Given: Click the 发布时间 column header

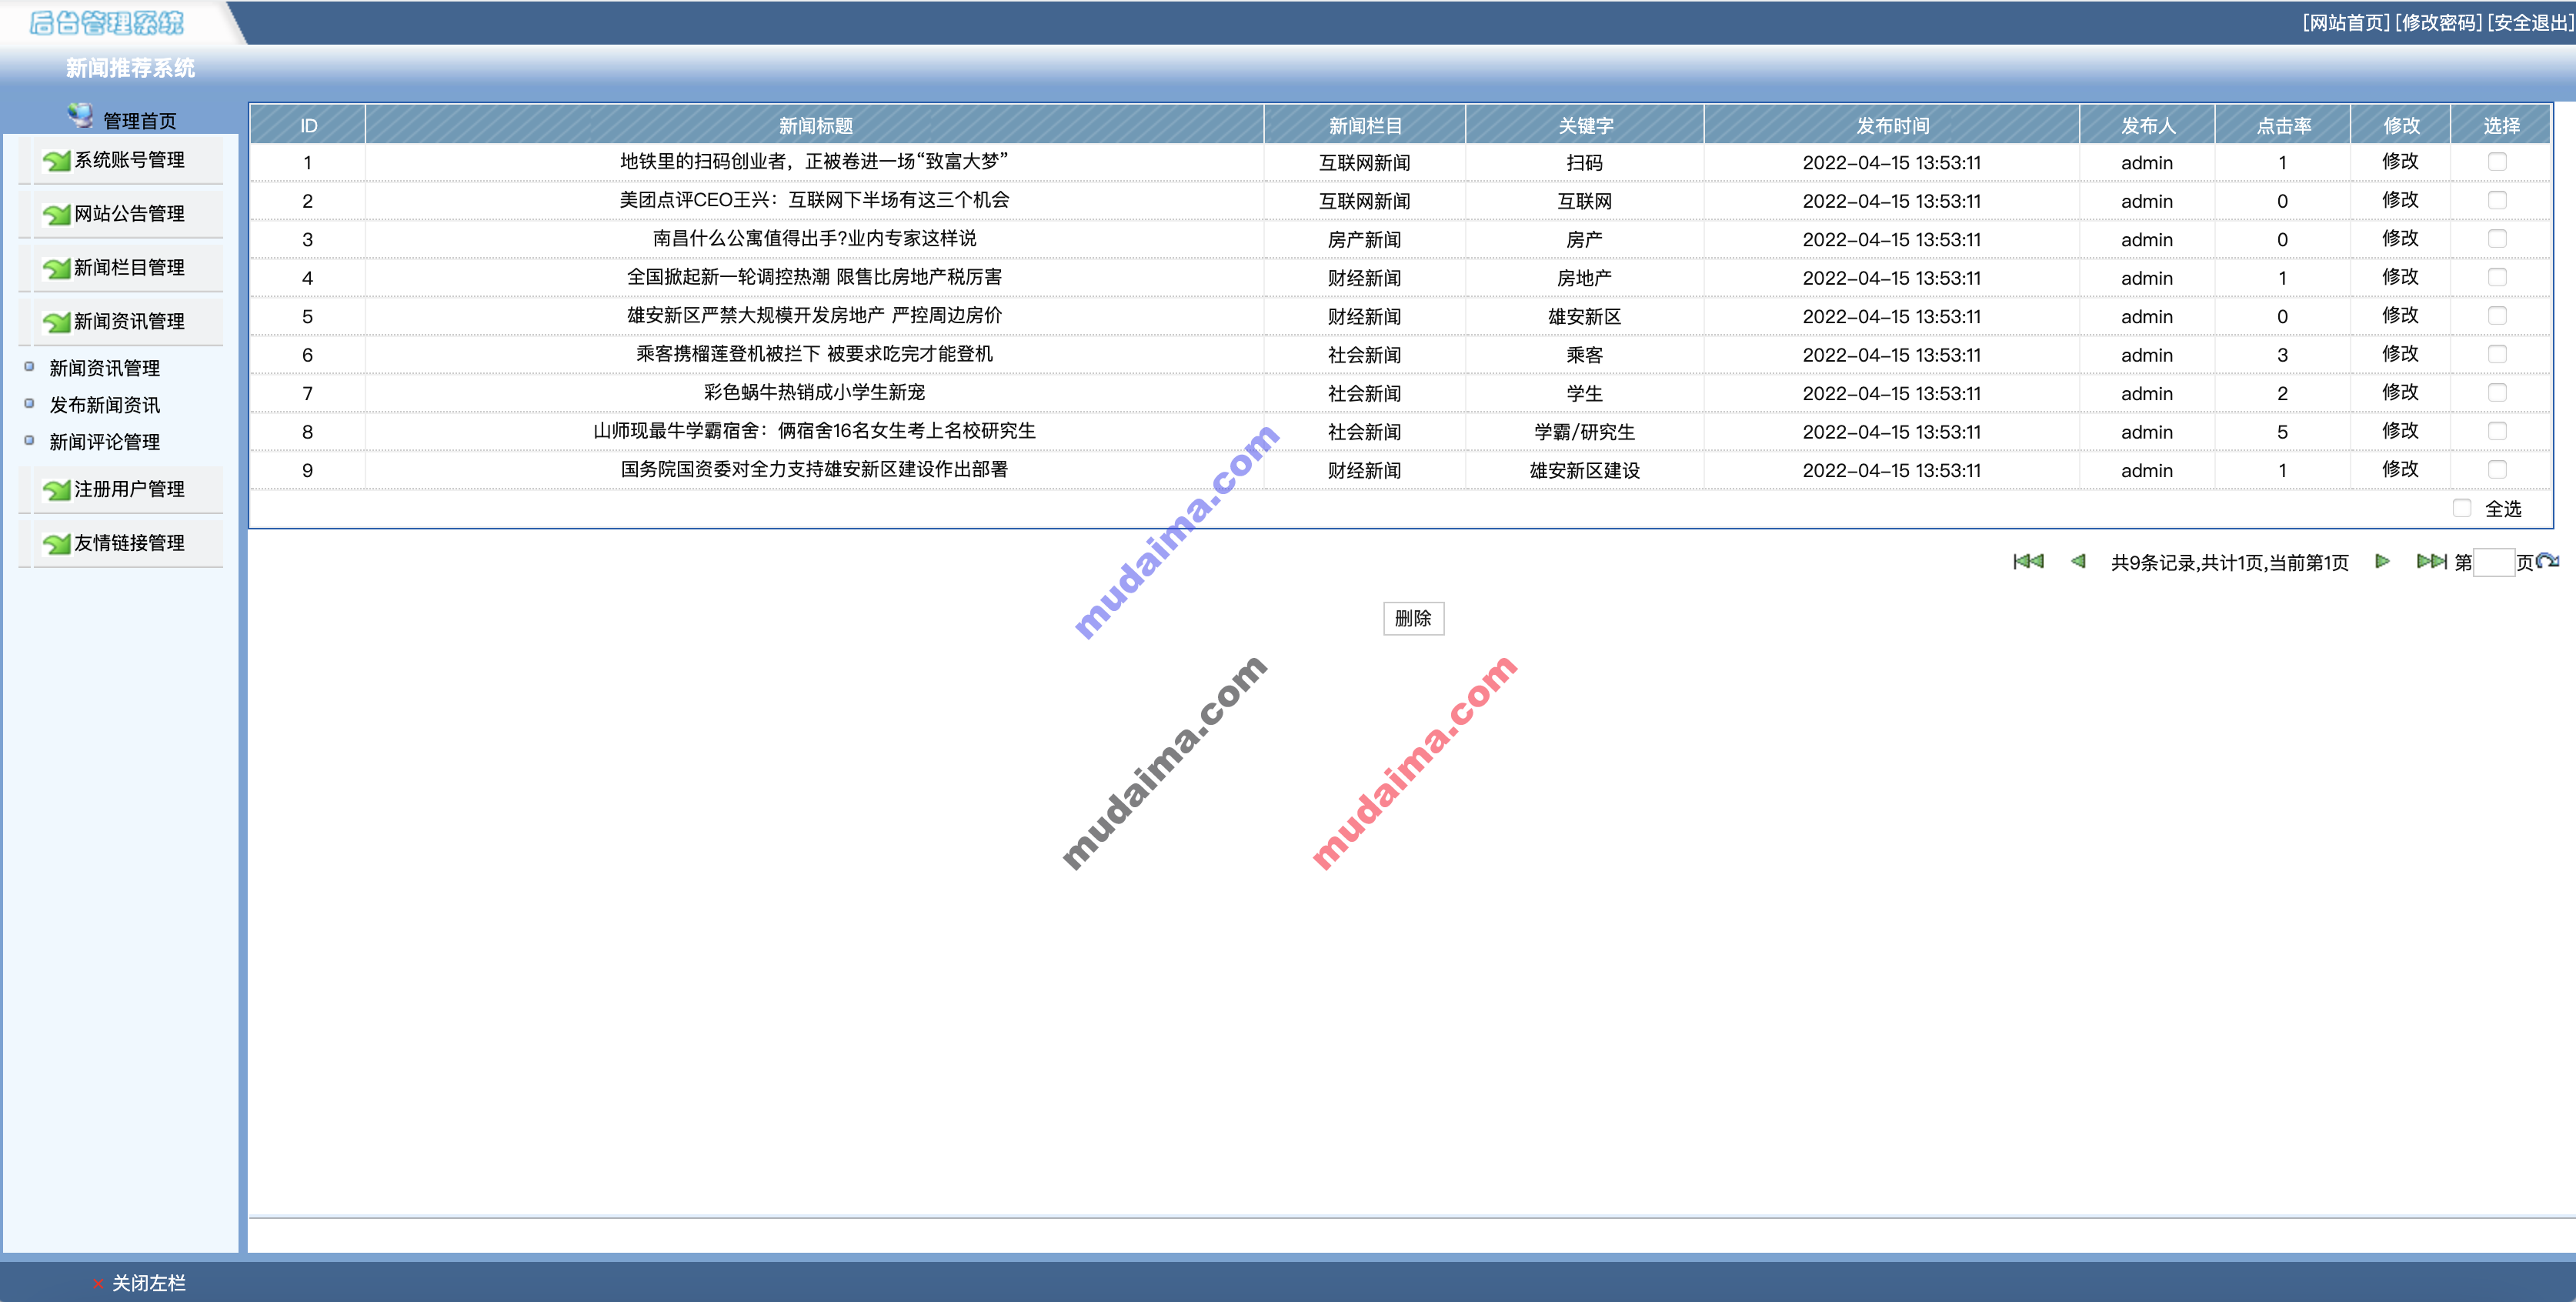Looking at the screenshot, I should coord(1892,125).
